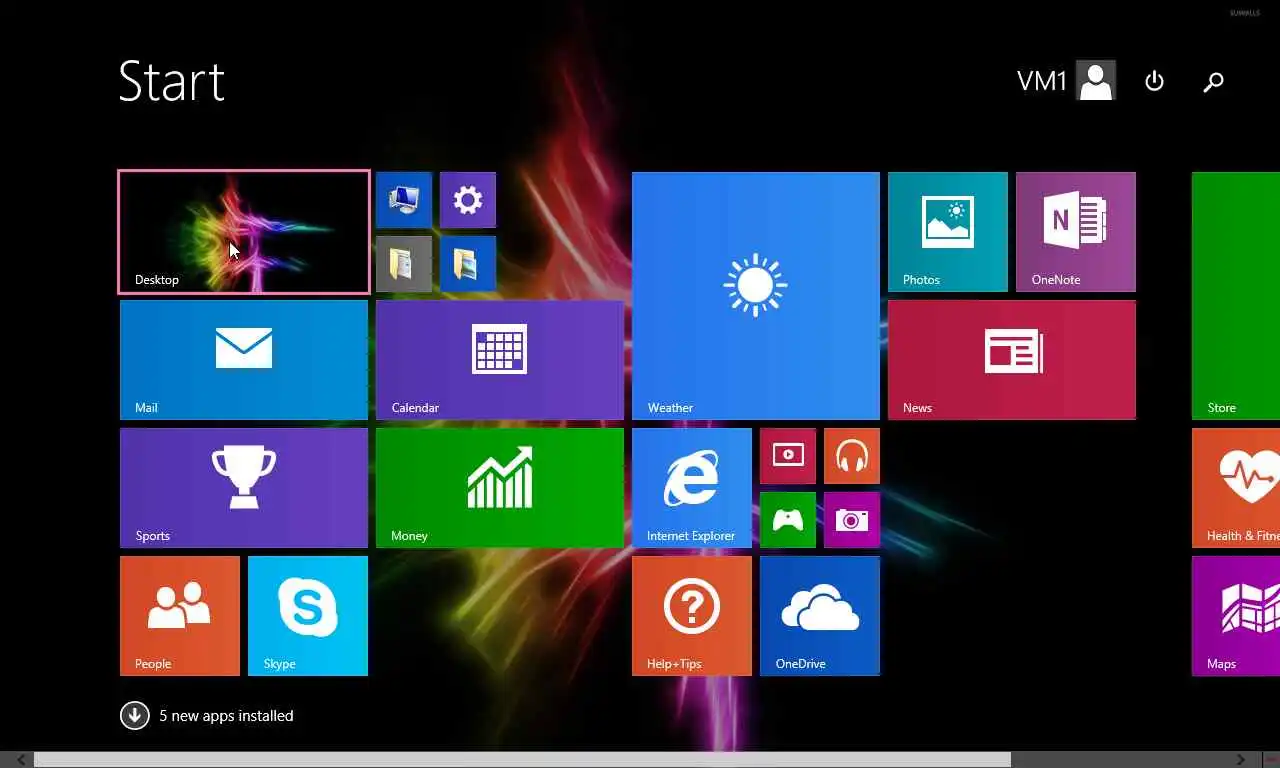The width and height of the screenshot is (1280, 768).
Task: Open the Music headphones small tile
Action: 852,456
